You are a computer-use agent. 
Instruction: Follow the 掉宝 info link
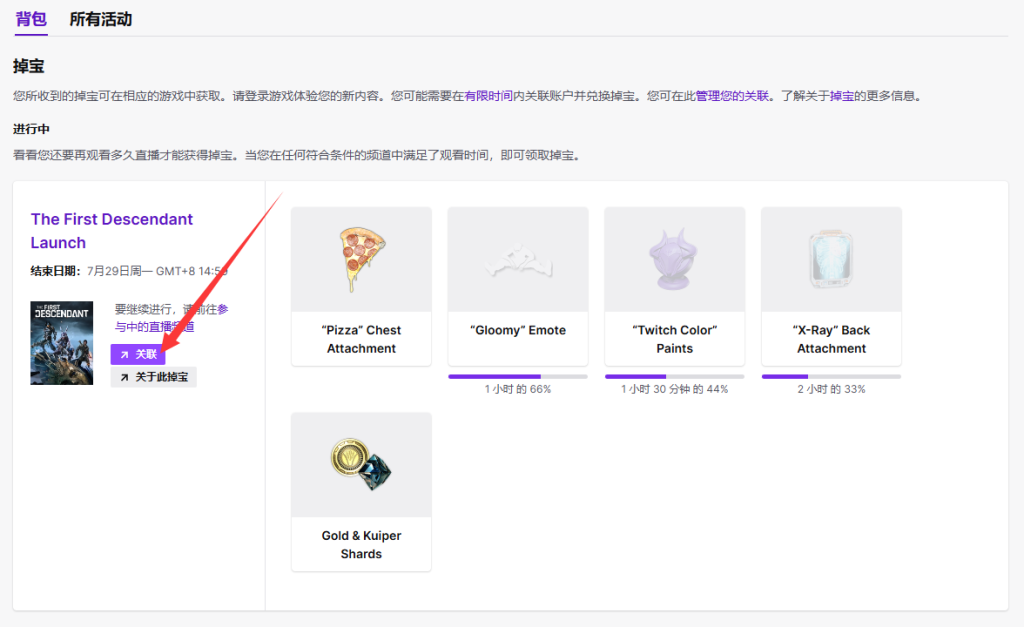click(842, 96)
